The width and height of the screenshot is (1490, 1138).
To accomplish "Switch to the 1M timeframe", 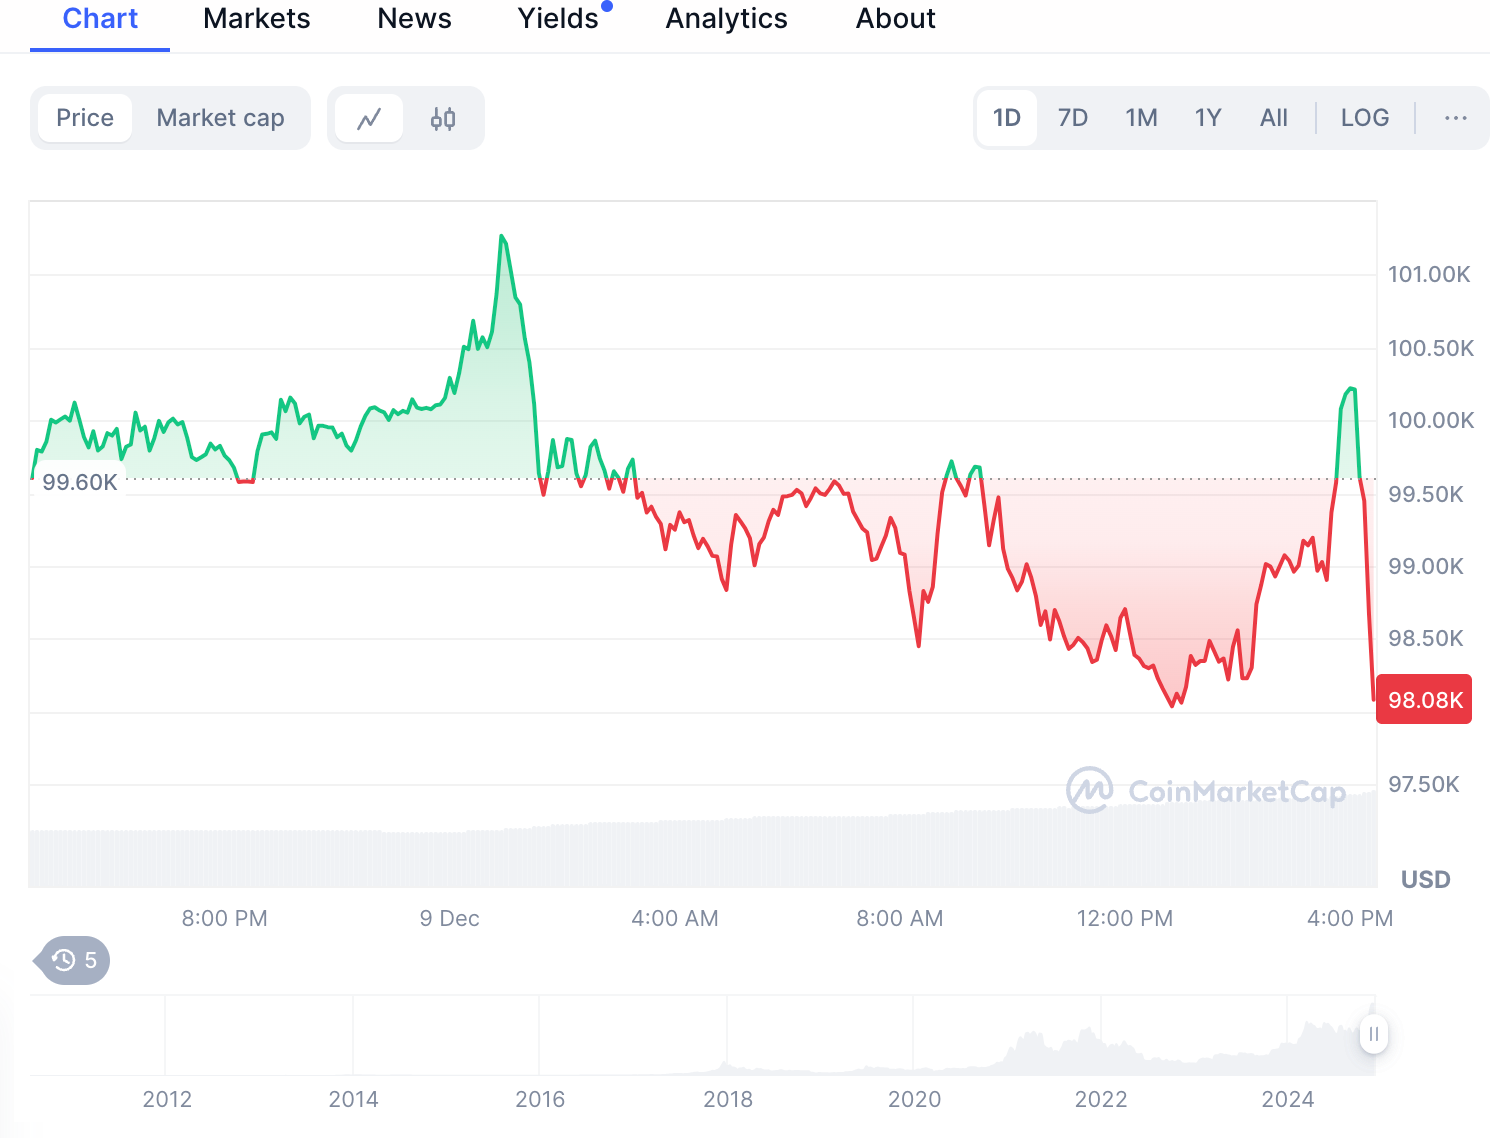I will [1141, 118].
